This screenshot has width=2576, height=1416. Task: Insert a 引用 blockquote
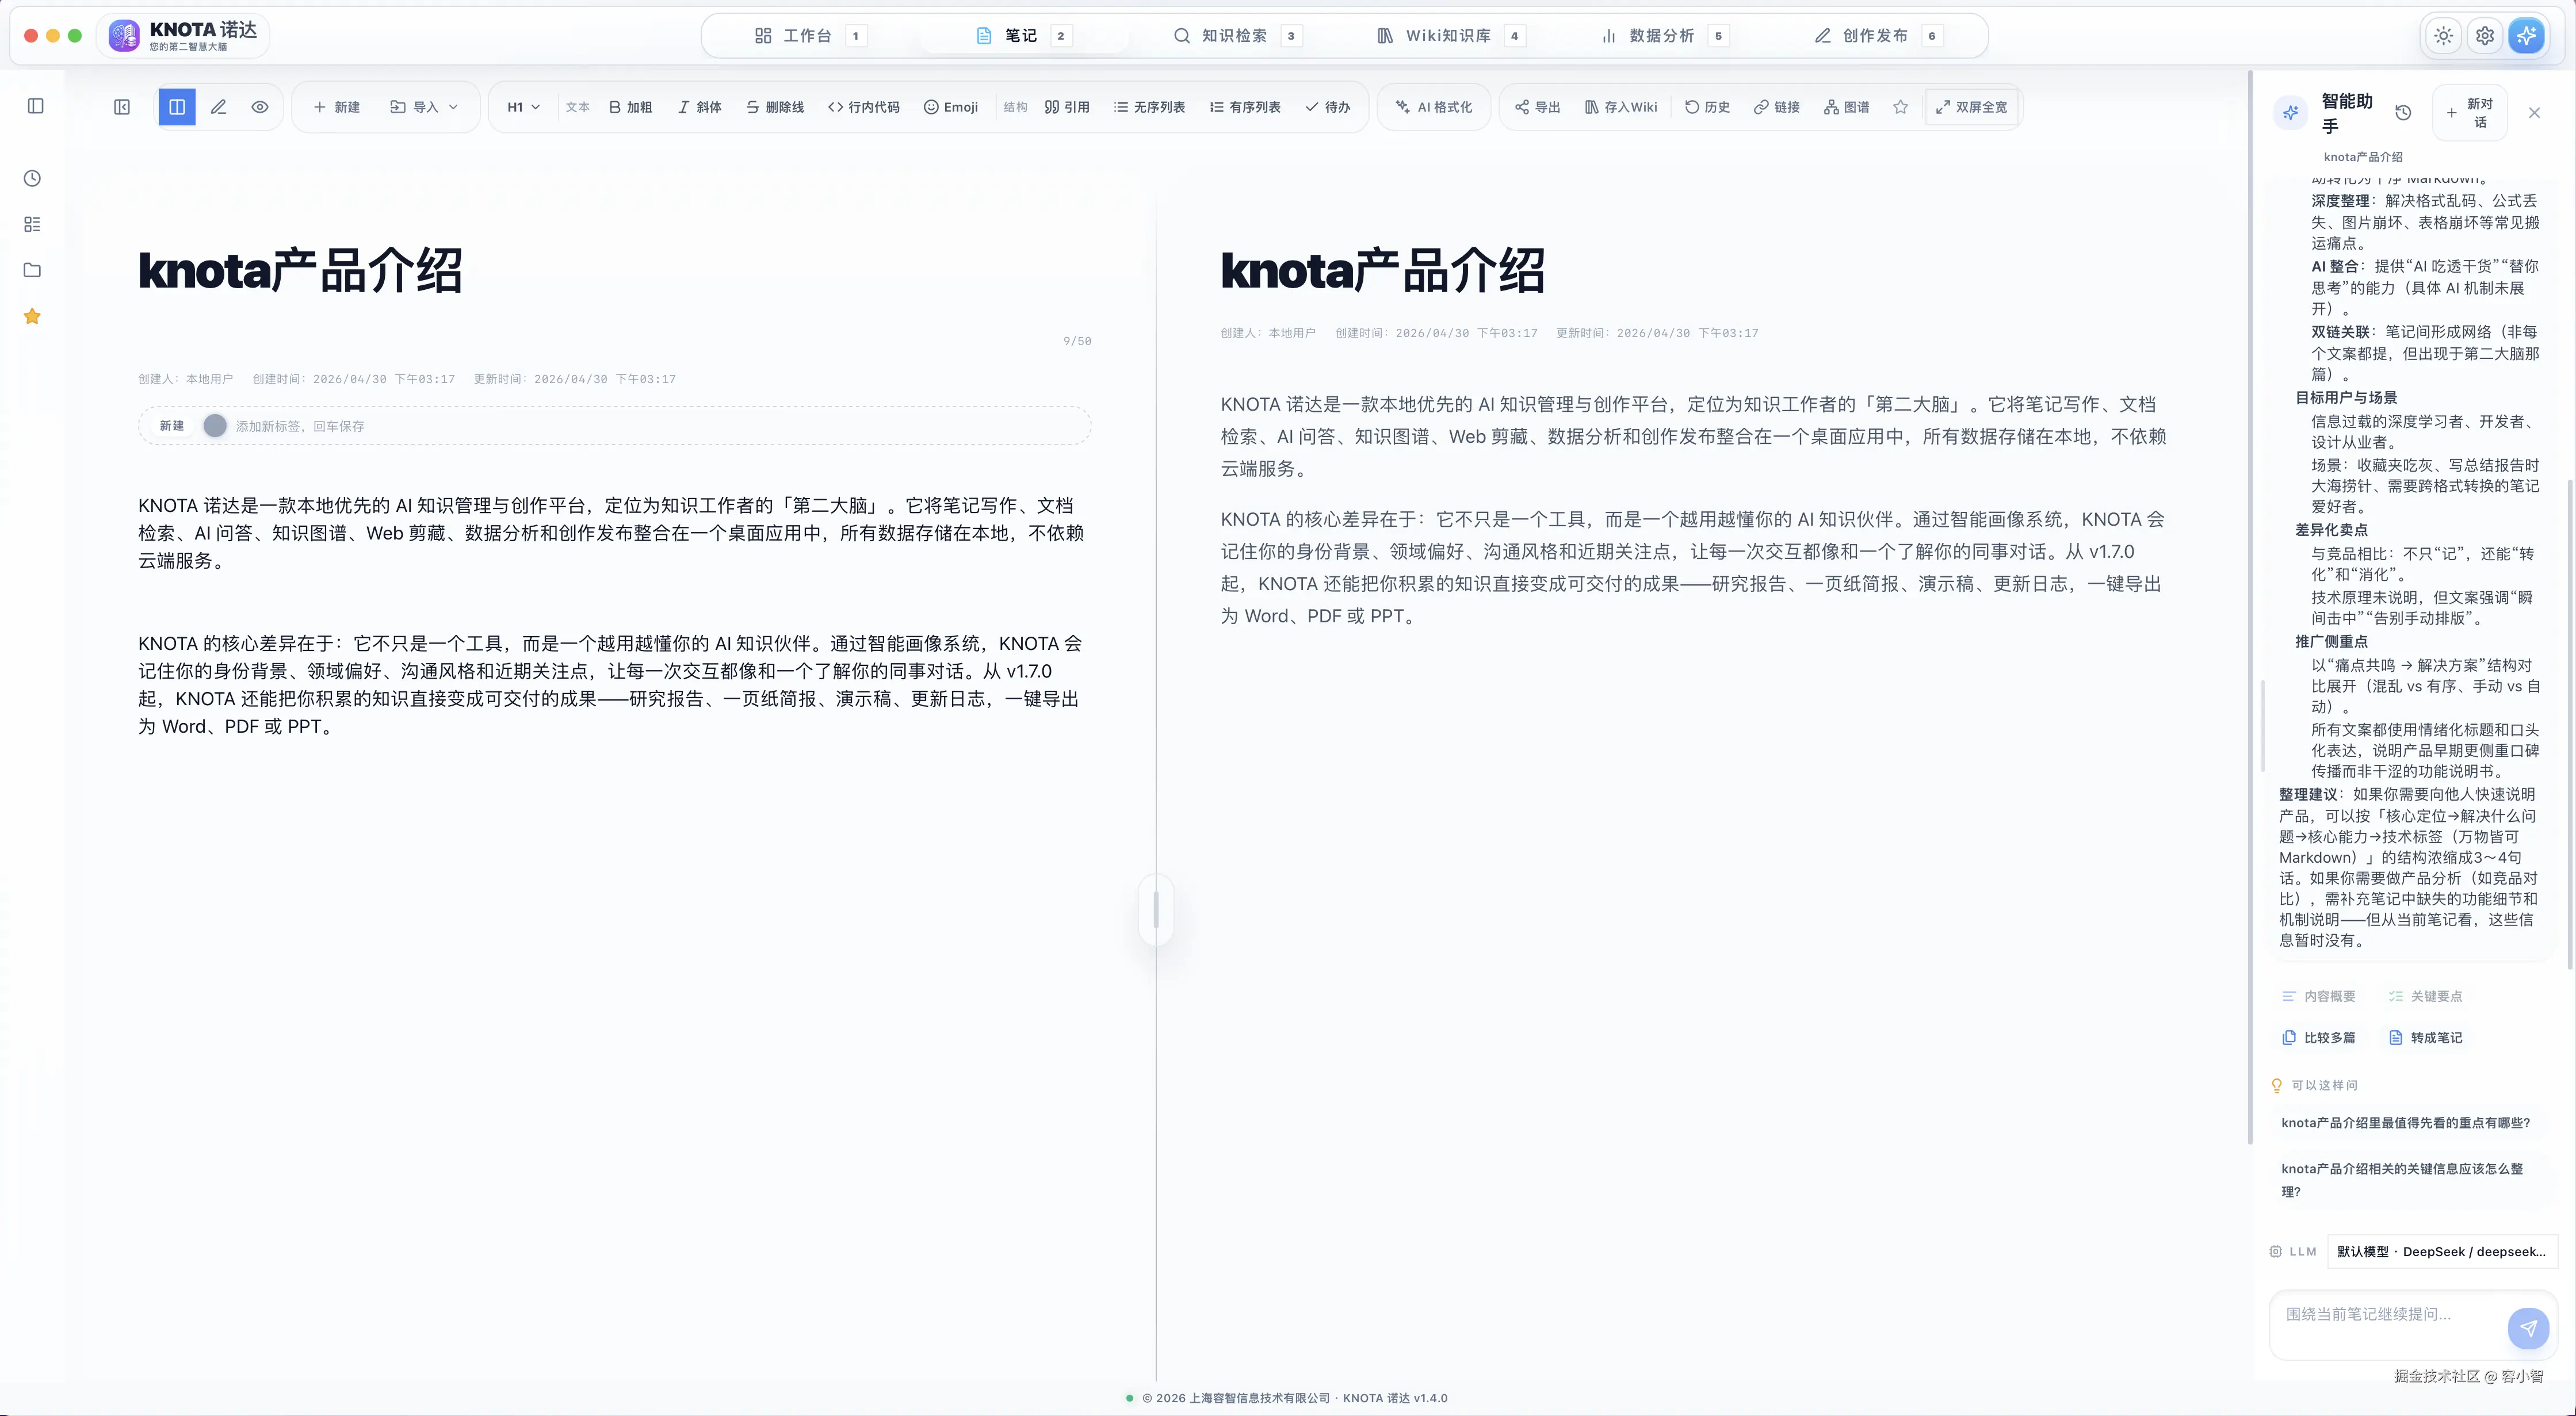click(1067, 107)
